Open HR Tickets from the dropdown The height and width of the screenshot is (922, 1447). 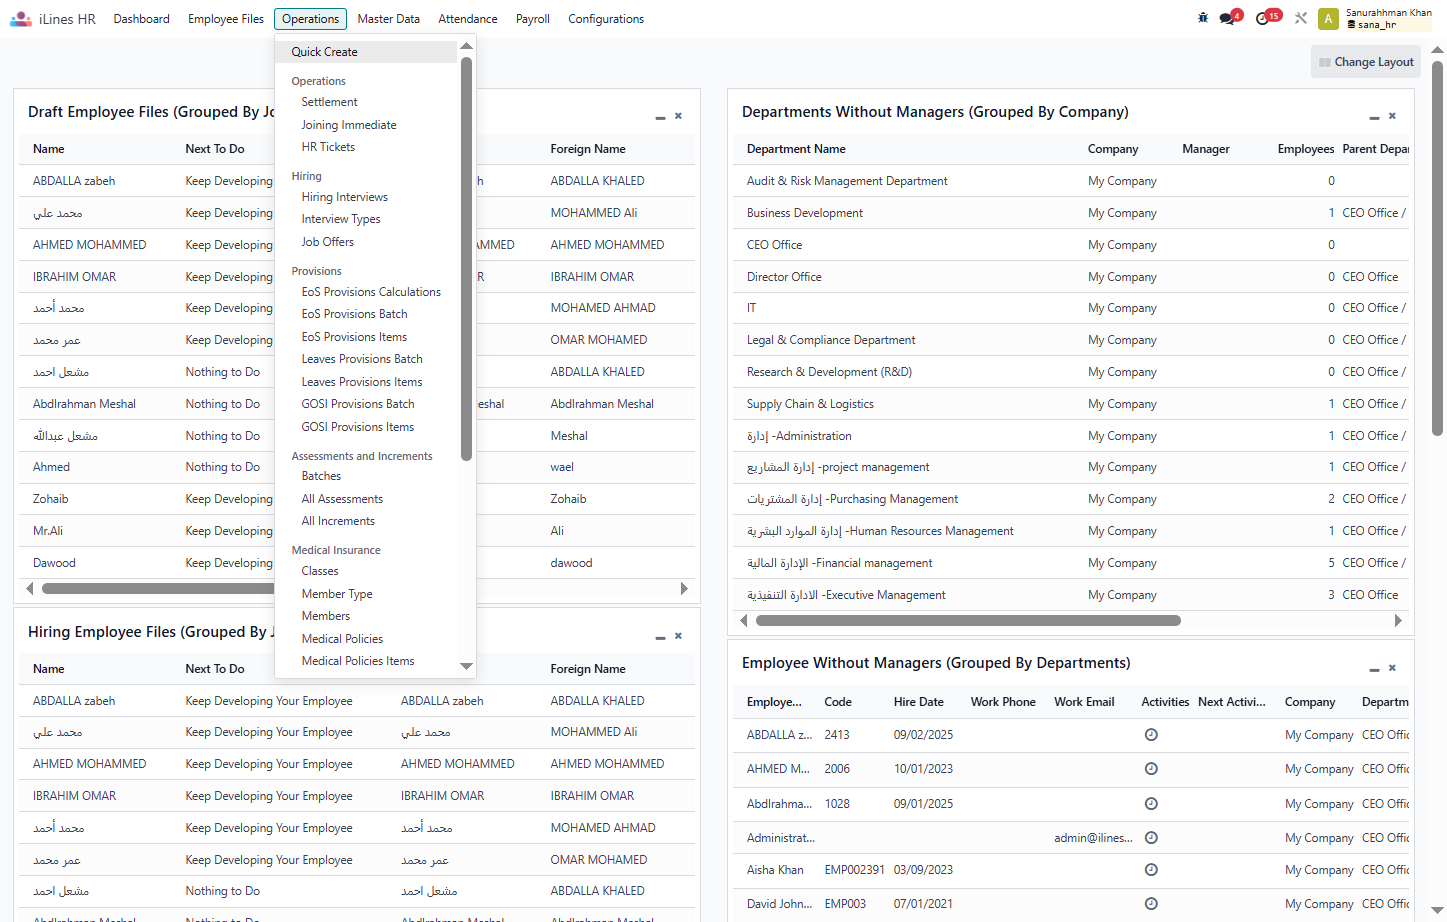point(366,147)
